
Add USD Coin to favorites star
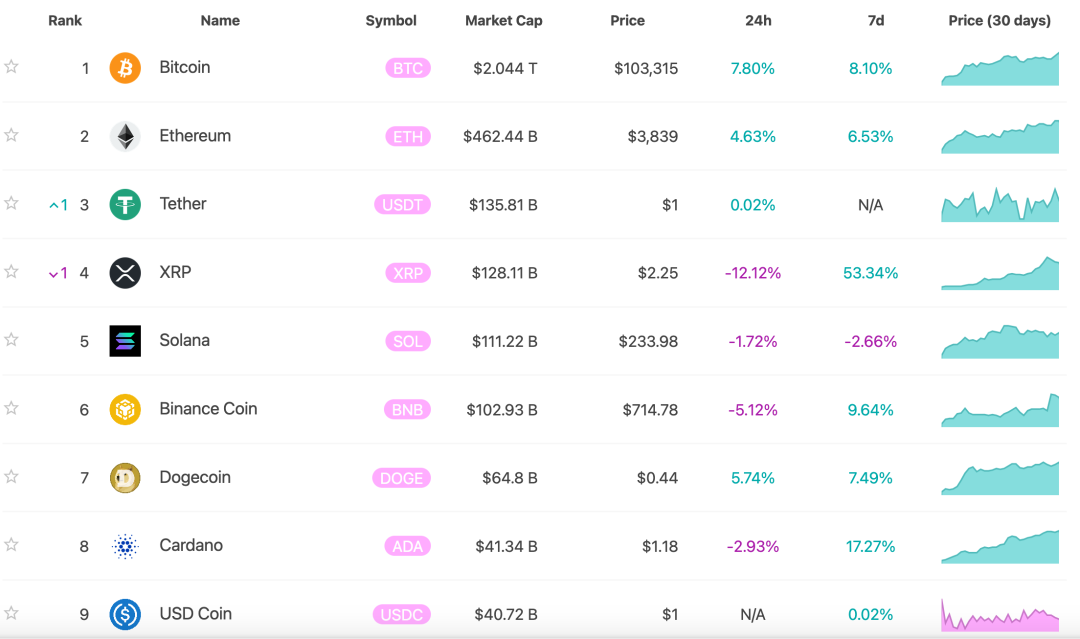(x=11, y=613)
